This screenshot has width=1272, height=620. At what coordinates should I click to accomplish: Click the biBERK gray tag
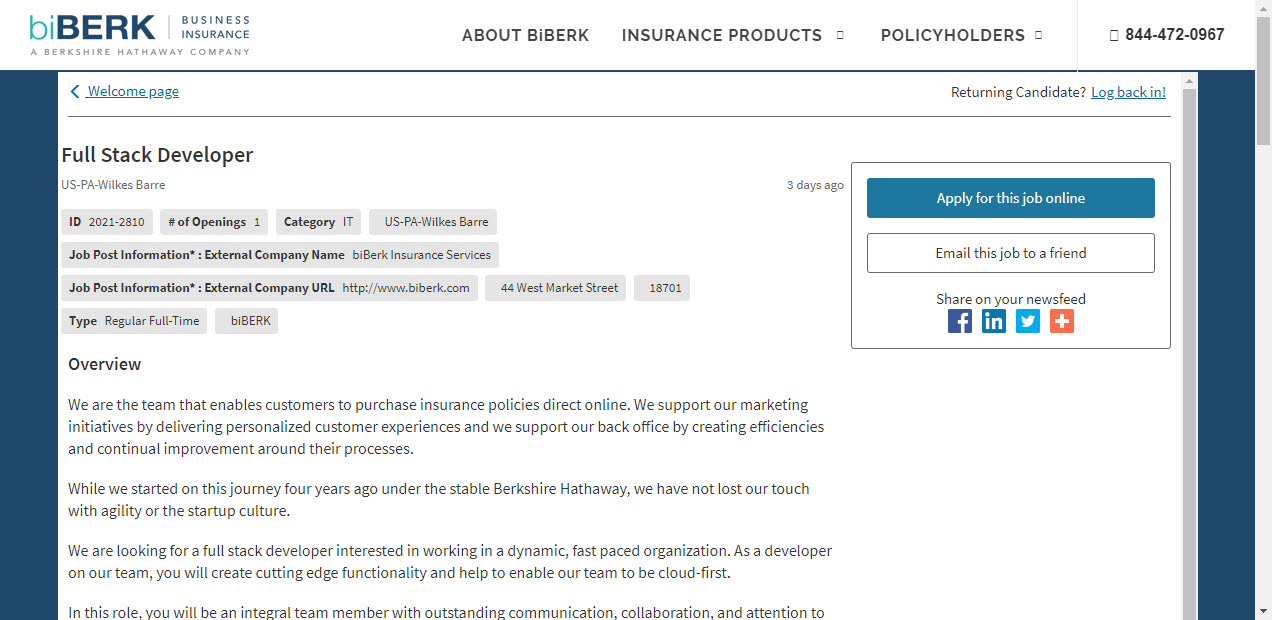point(246,321)
